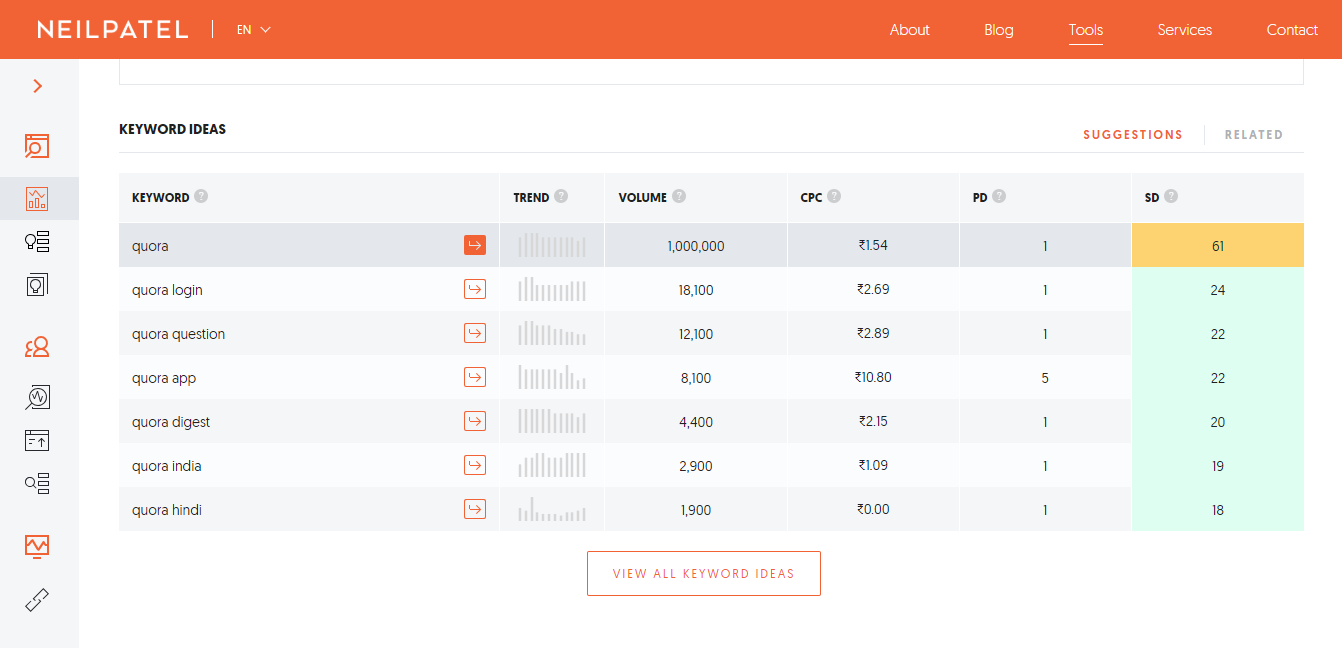The image size is (1342, 648).
Task: Select the keyword "quora question"
Action: click(x=178, y=334)
